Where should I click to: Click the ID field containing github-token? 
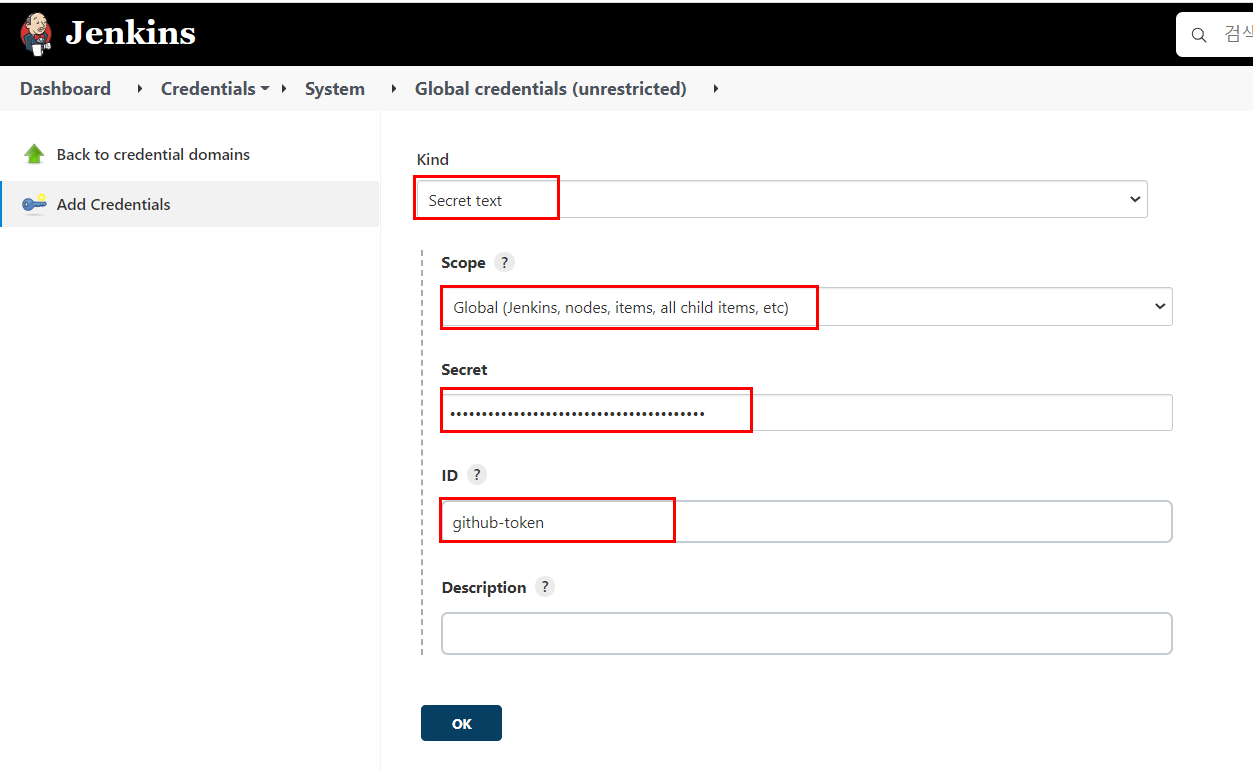(x=807, y=522)
